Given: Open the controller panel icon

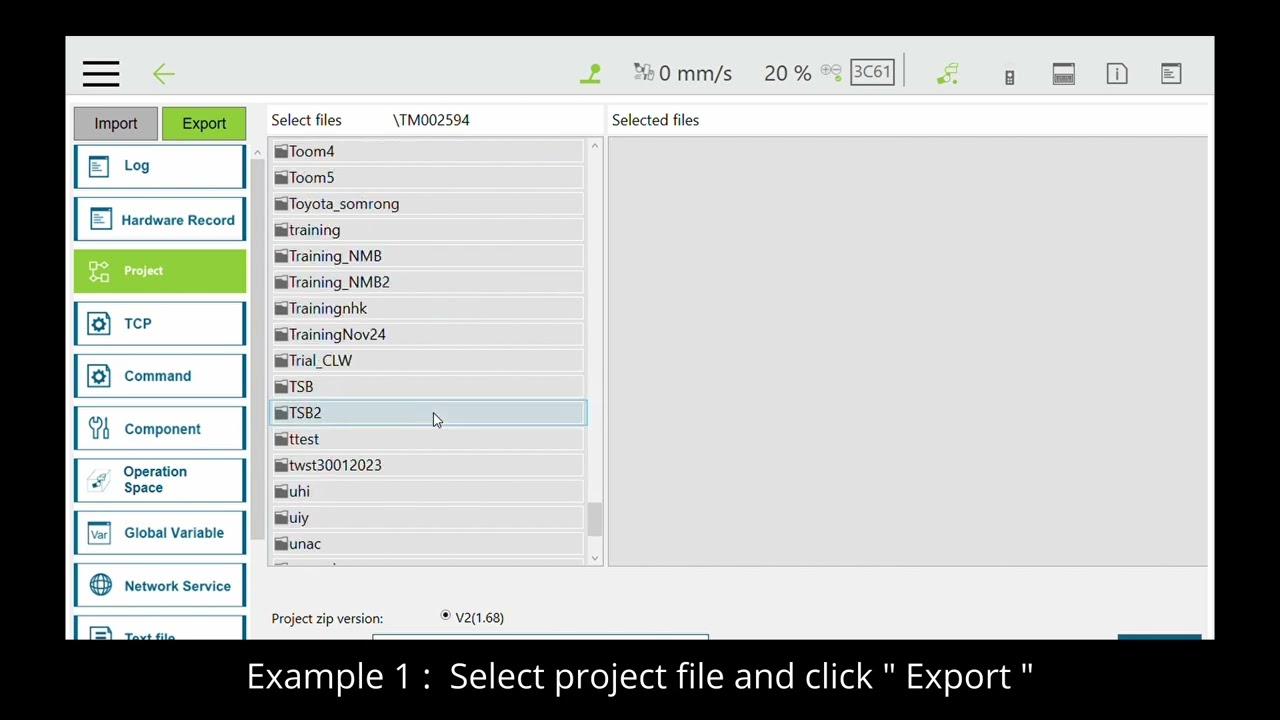Looking at the screenshot, I should click(x=1064, y=73).
